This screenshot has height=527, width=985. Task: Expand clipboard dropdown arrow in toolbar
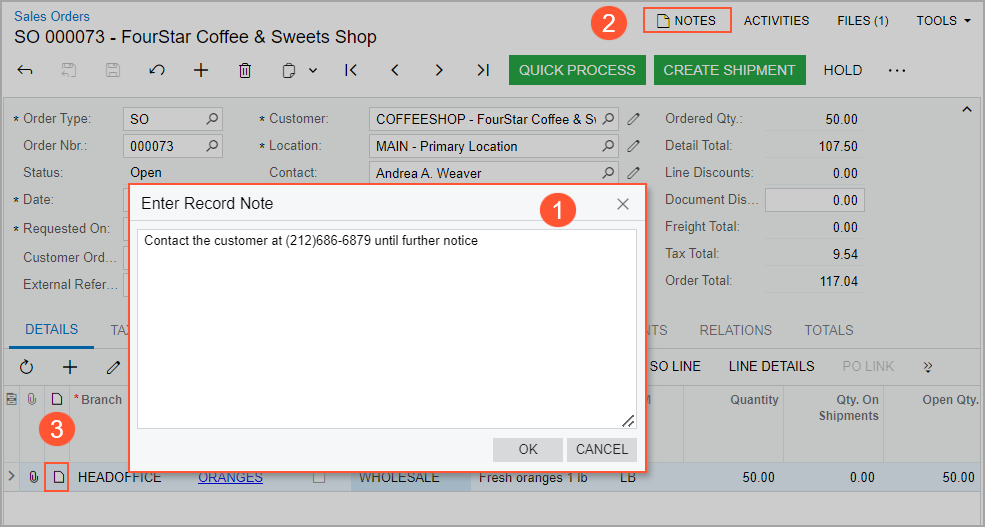313,70
